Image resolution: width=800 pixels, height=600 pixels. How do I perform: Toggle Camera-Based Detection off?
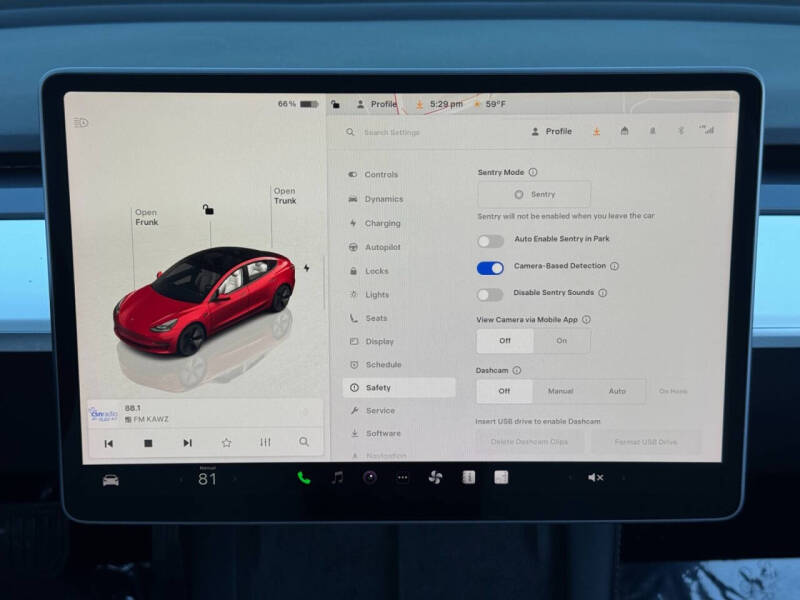[489, 267]
